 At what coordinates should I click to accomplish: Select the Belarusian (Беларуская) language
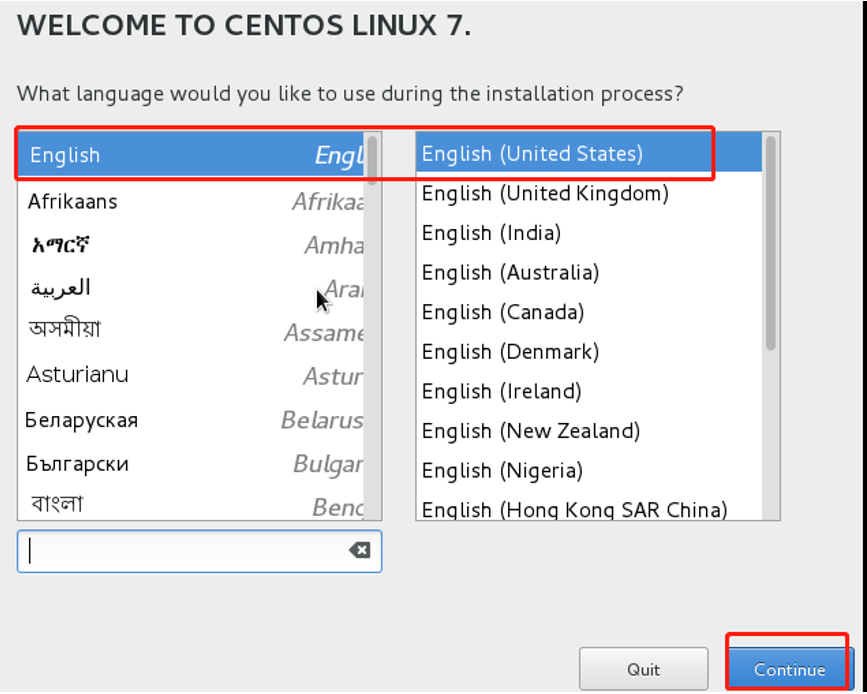pos(191,420)
